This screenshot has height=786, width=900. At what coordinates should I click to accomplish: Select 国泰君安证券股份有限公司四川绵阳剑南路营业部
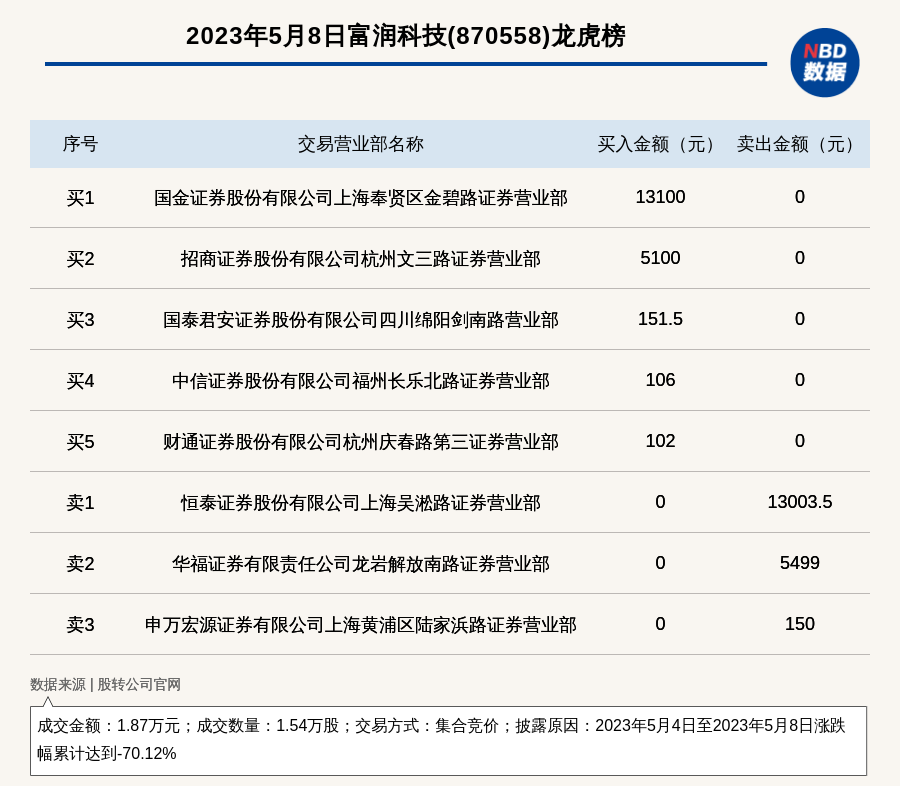(360, 320)
